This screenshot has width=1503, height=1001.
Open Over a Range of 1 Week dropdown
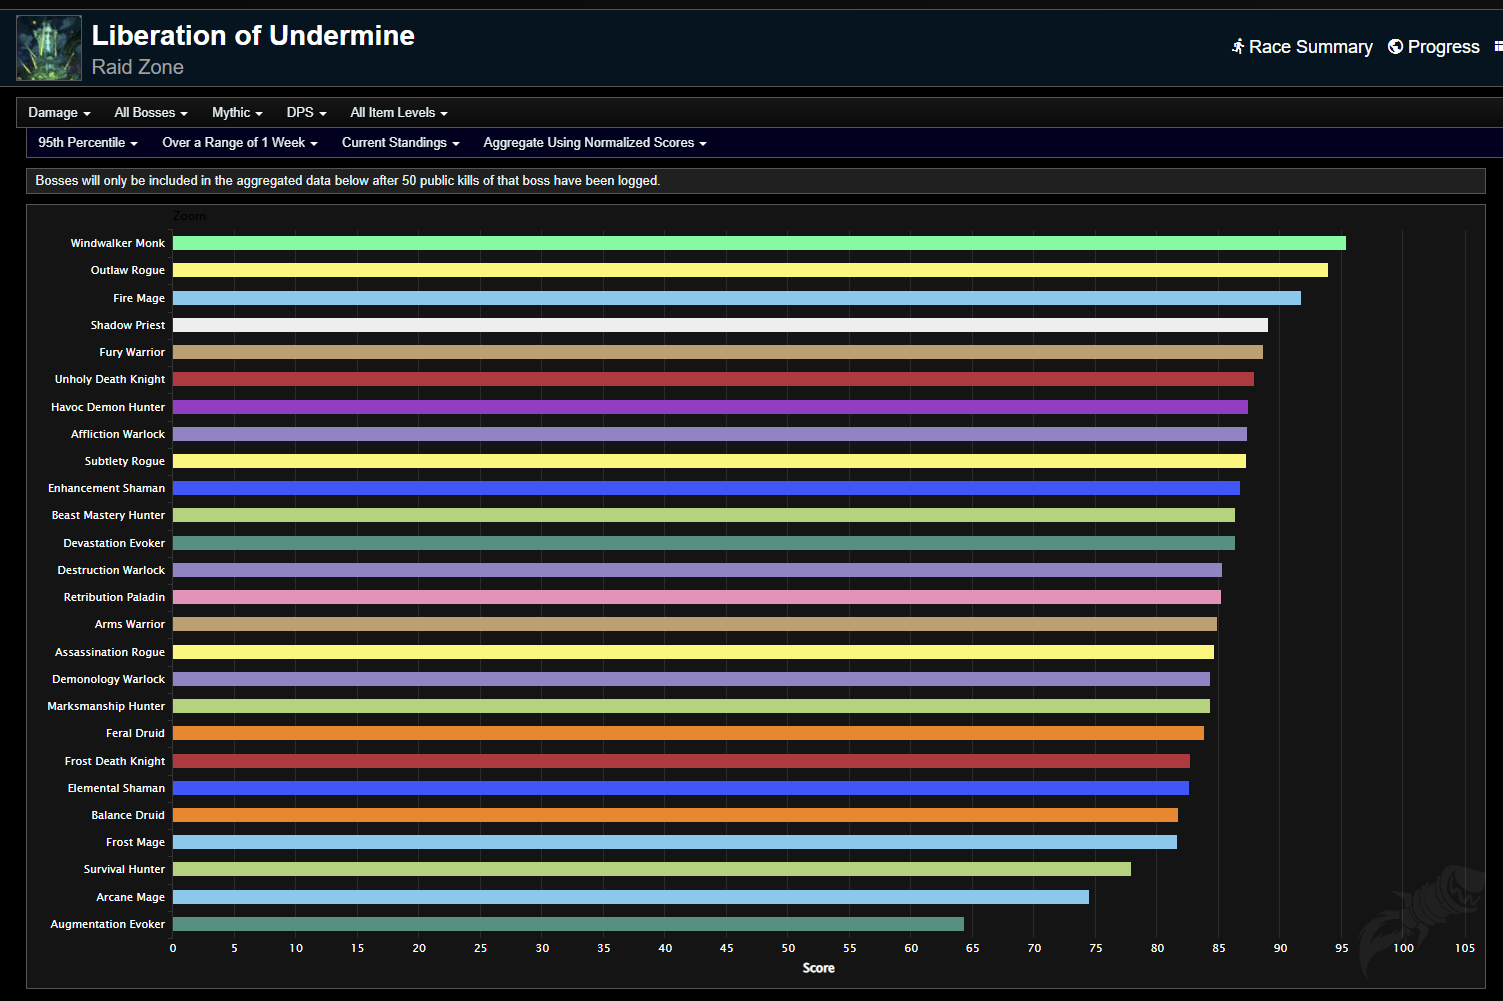pos(239,143)
